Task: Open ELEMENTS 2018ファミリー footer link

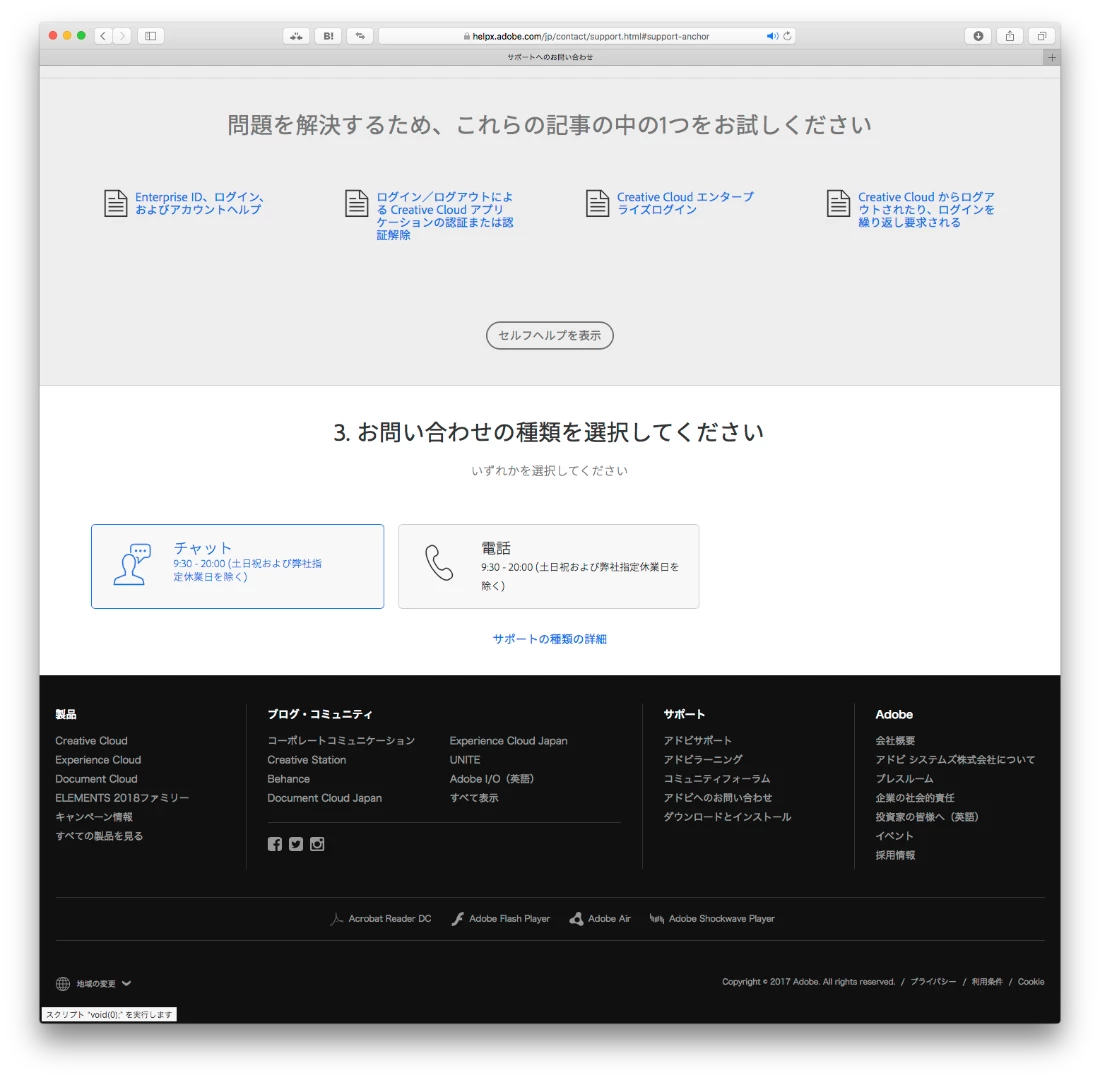Action: point(122,798)
